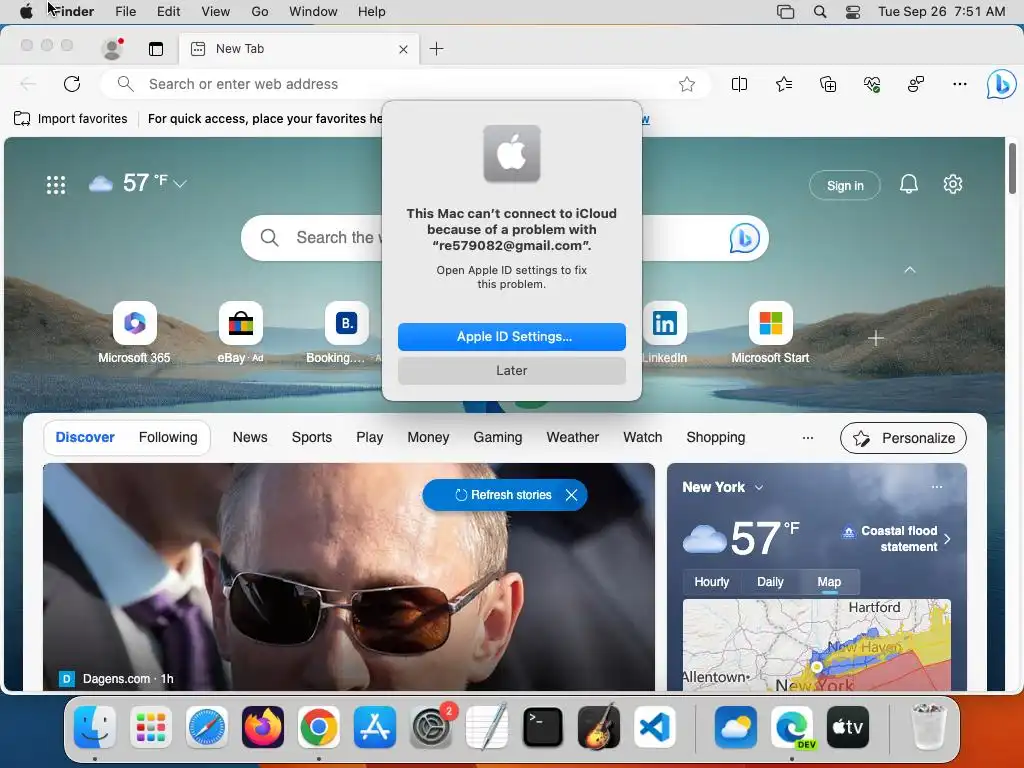Switch to the Following tab

tap(168, 438)
